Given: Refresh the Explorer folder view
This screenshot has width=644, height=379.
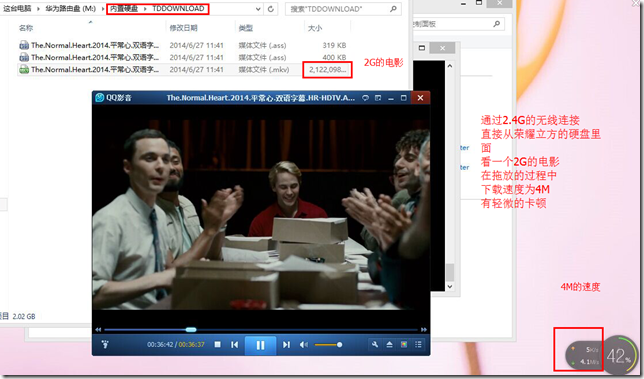Looking at the screenshot, I should click(271, 9).
